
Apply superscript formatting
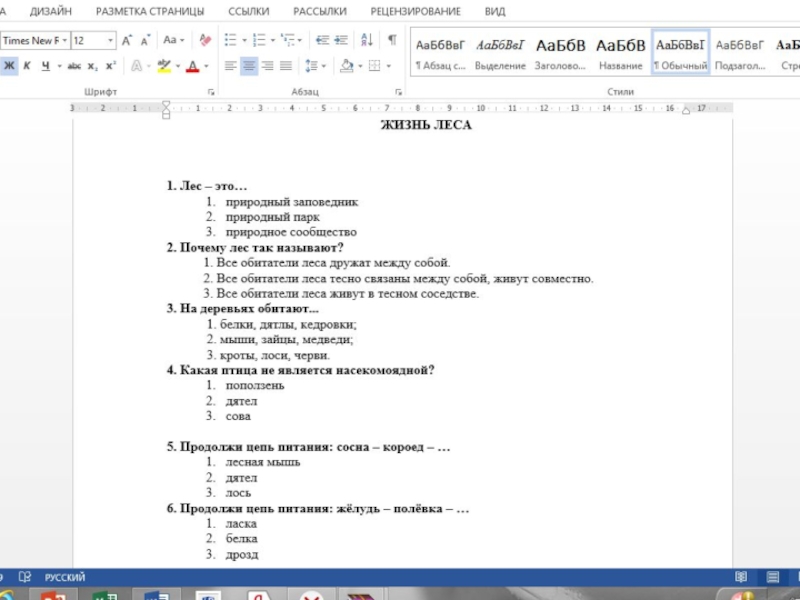click(110, 66)
